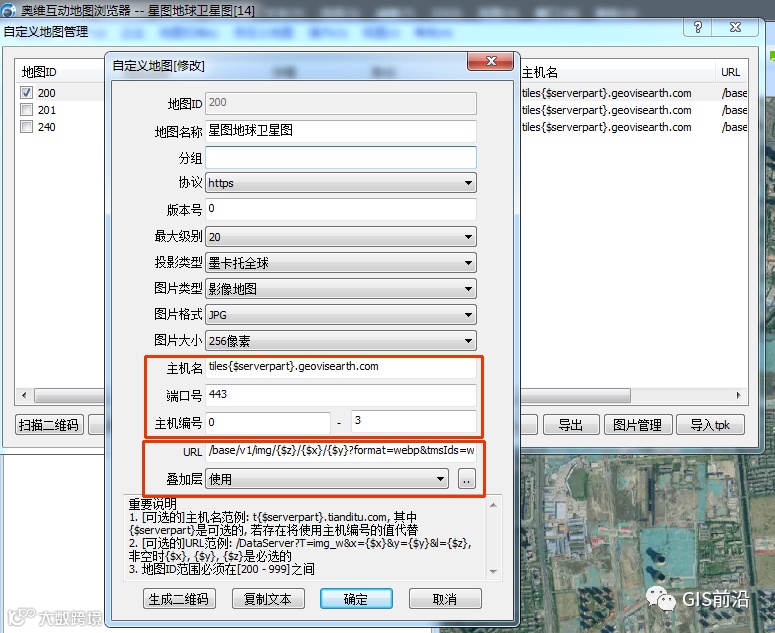
Task: Click the 主机编号 end field showing 3
Action: point(414,421)
